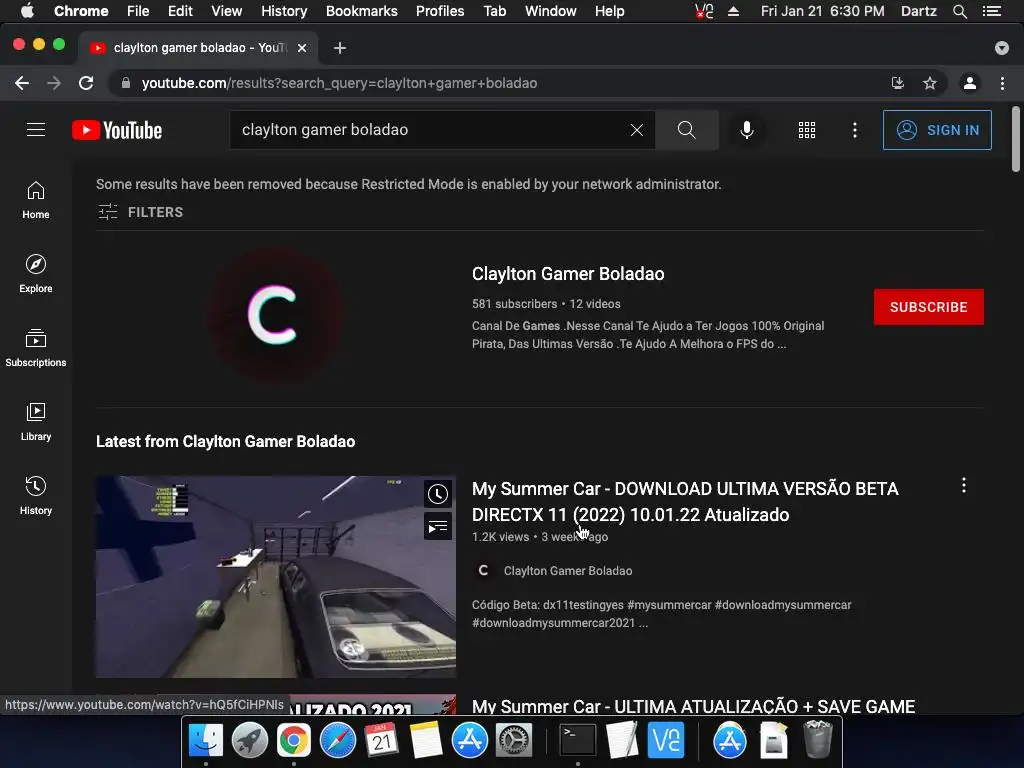This screenshot has width=1024, height=768.
Task: Open the YouTube hamburger guide menu
Action: click(36, 130)
